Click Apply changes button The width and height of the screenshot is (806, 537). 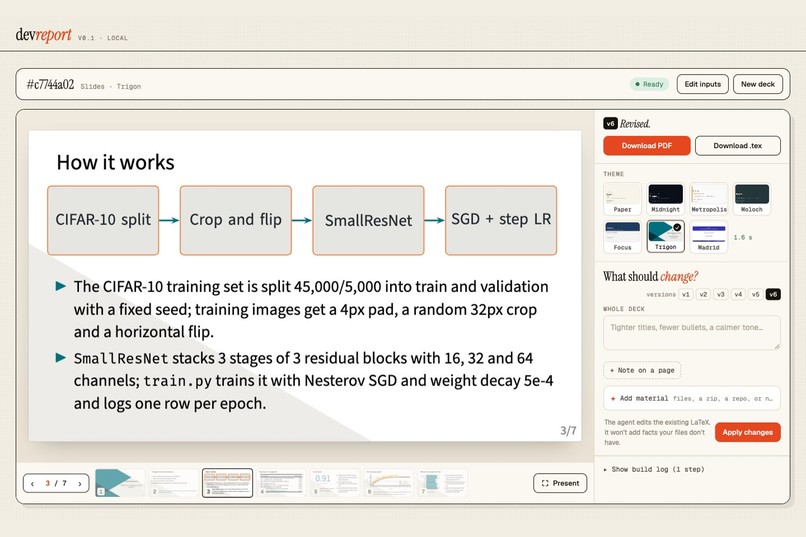pyautogui.click(x=747, y=432)
